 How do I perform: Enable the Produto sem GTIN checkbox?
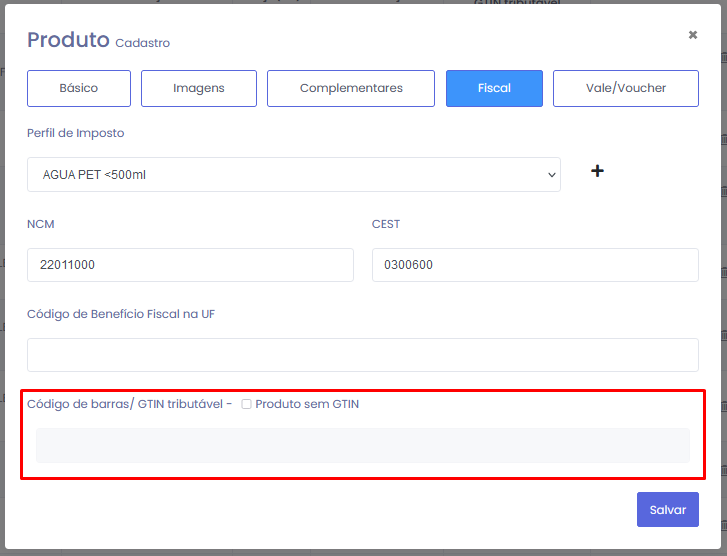point(247,404)
